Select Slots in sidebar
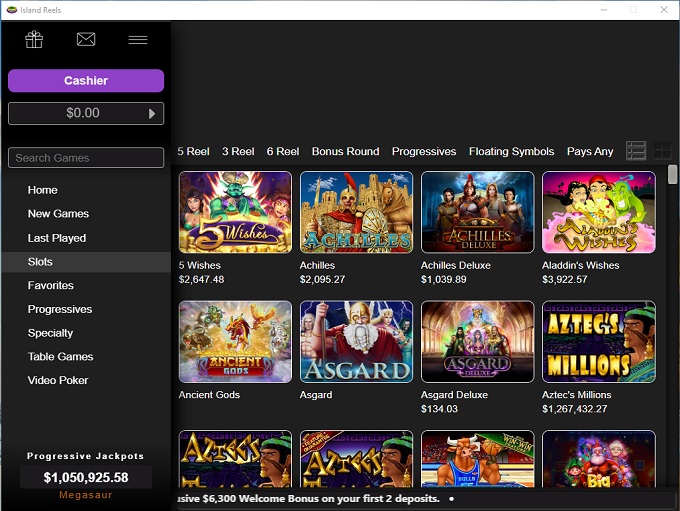The height and width of the screenshot is (511, 680). (86, 262)
